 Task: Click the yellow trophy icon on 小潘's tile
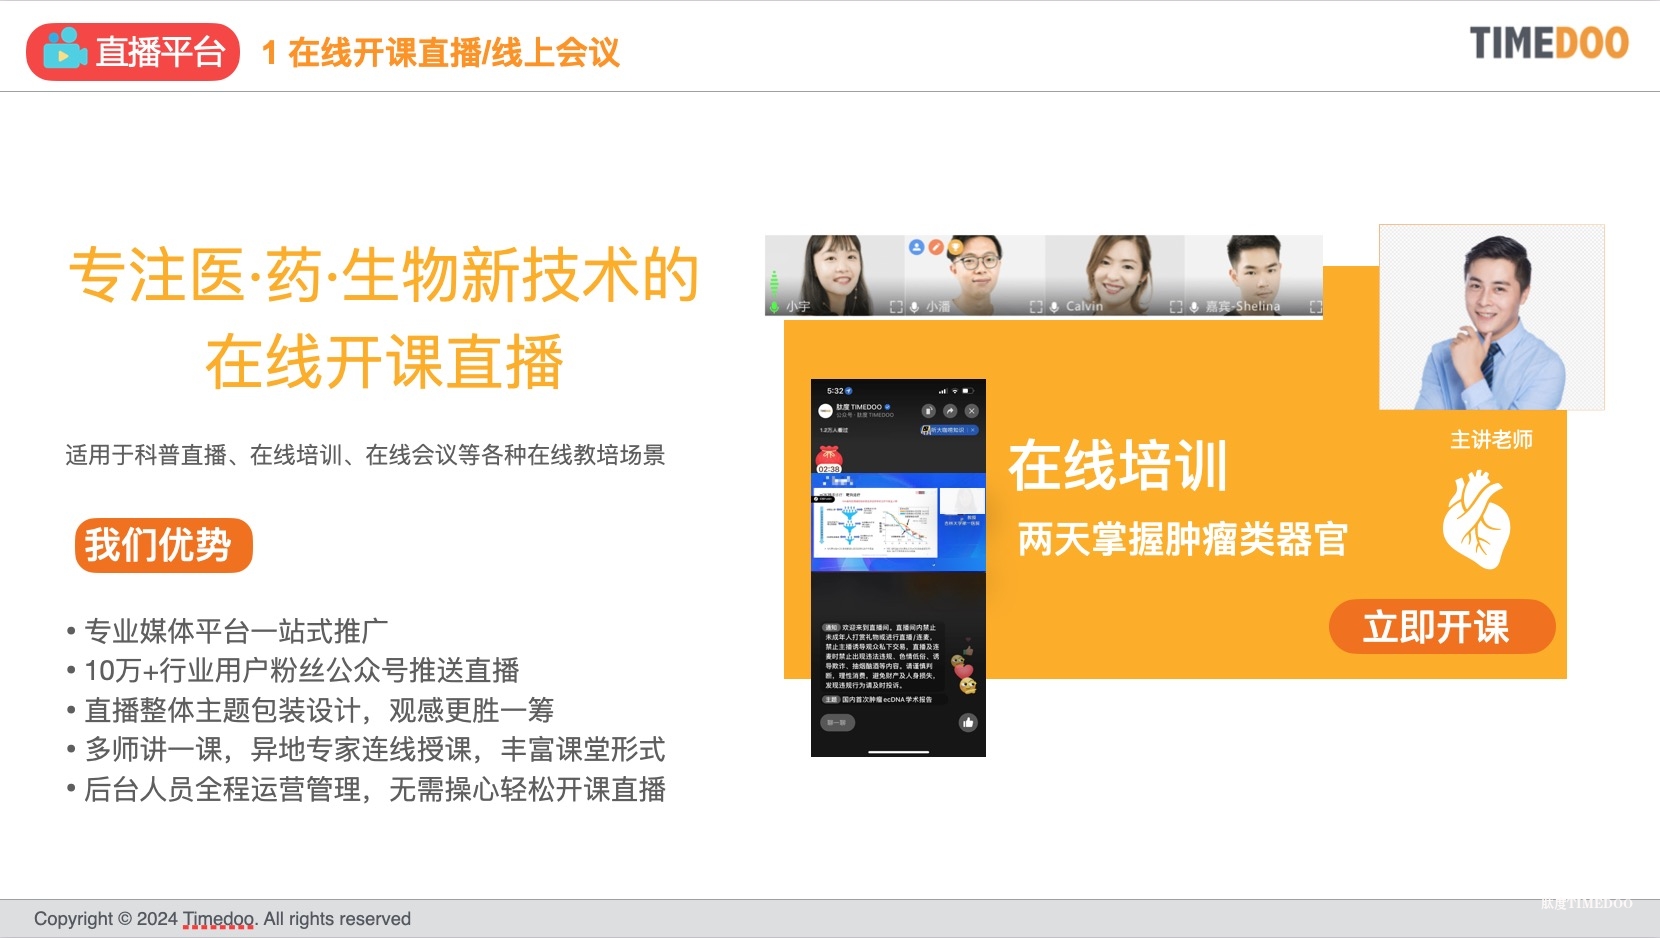coord(956,246)
